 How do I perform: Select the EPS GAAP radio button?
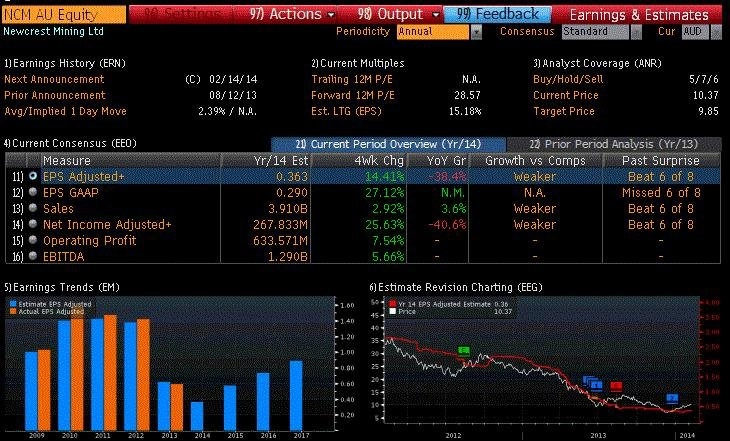(33, 192)
